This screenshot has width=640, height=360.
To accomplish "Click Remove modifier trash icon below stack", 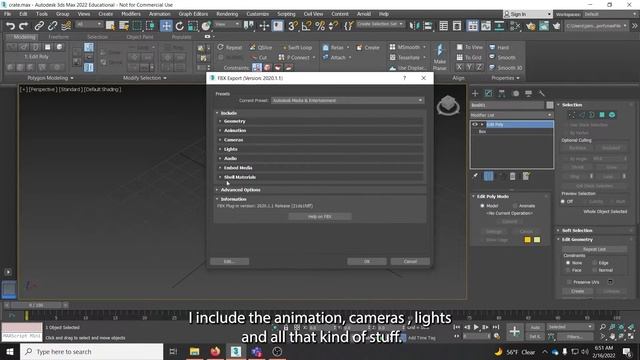I will [x=513, y=176].
